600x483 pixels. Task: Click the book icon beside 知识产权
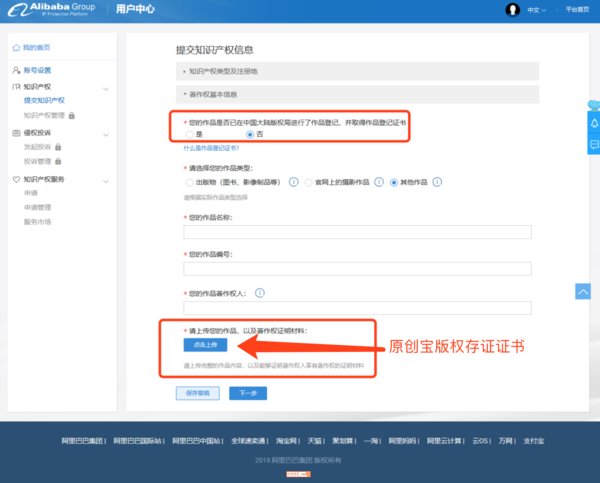(x=16, y=87)
